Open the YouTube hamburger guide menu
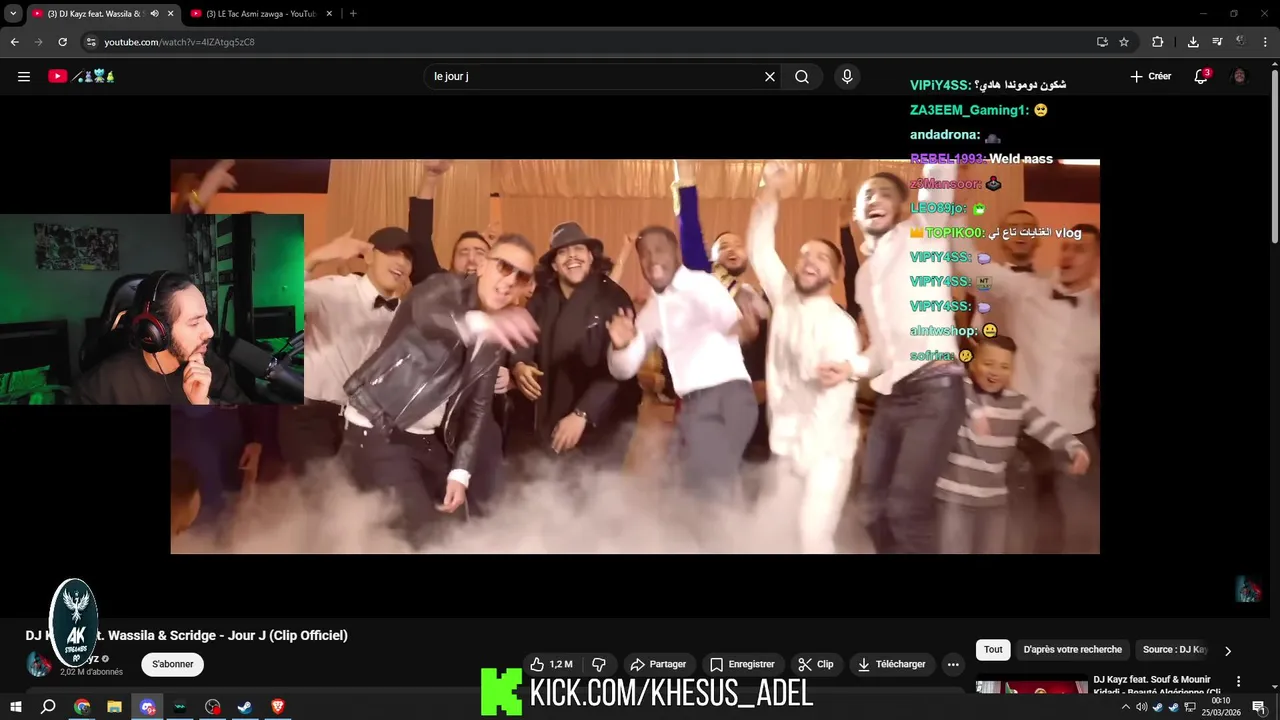1280x720 pixels. (24, 76)
